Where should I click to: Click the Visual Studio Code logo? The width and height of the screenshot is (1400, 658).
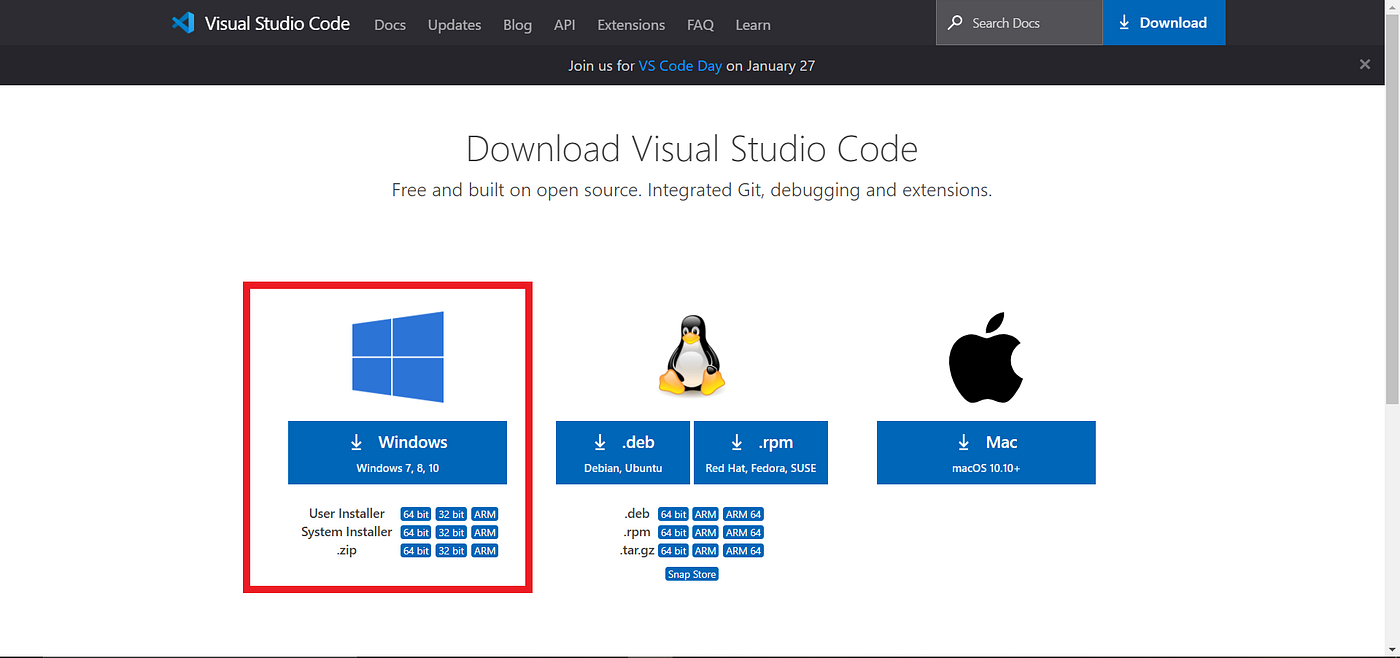184,22
